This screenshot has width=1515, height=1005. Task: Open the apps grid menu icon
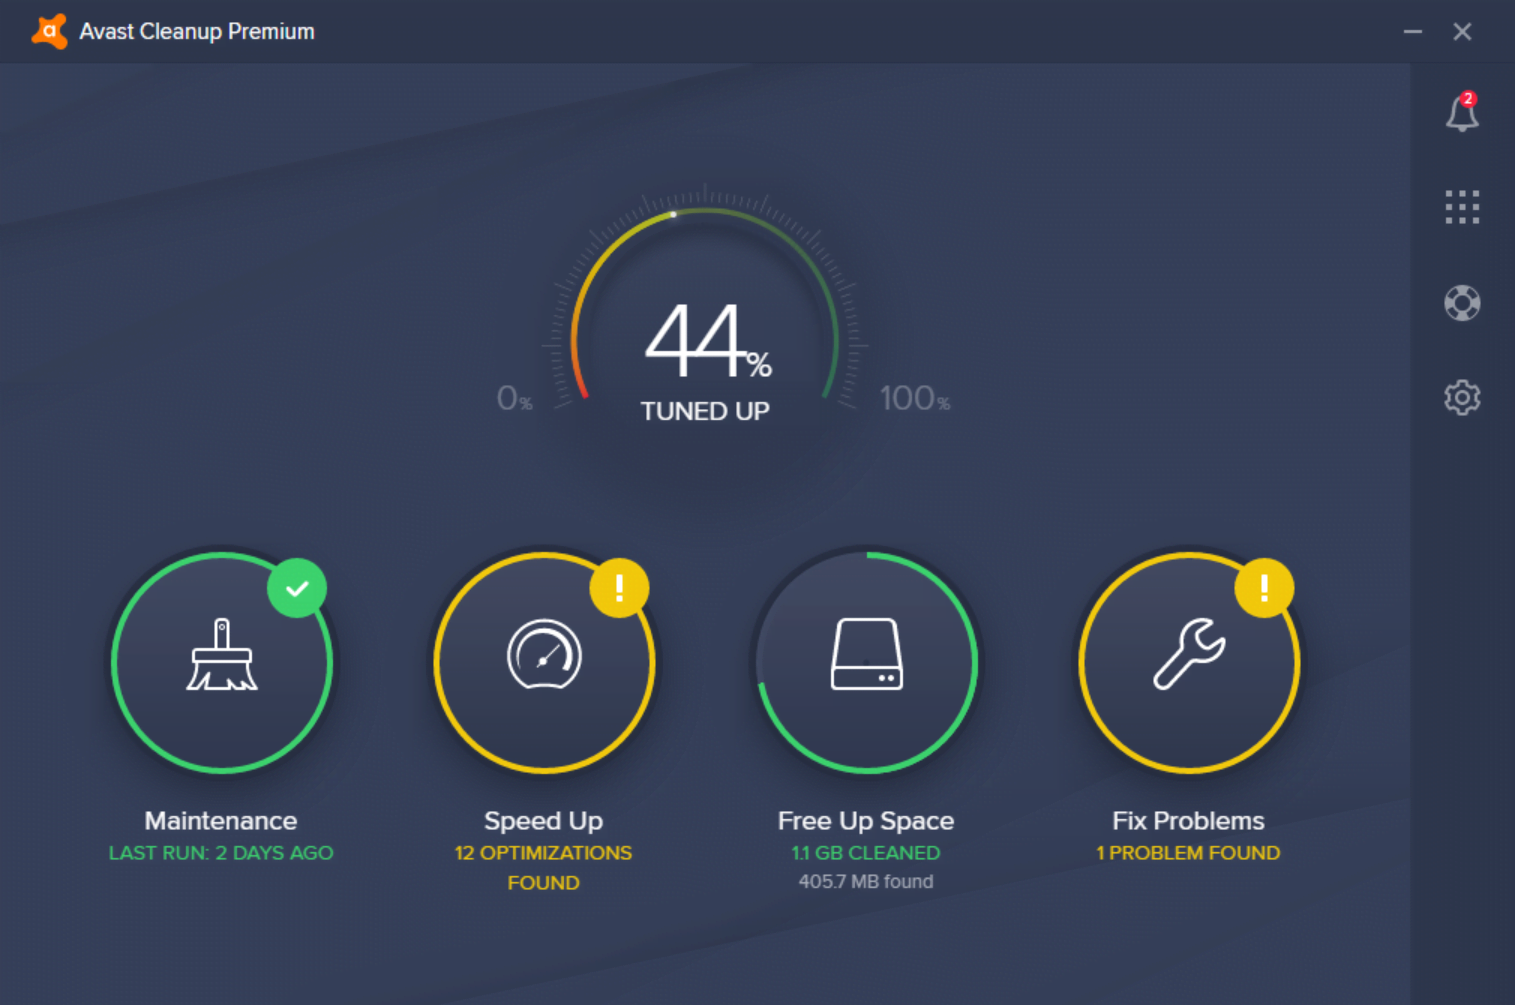pyautogui.click(x=1462, y=207)
